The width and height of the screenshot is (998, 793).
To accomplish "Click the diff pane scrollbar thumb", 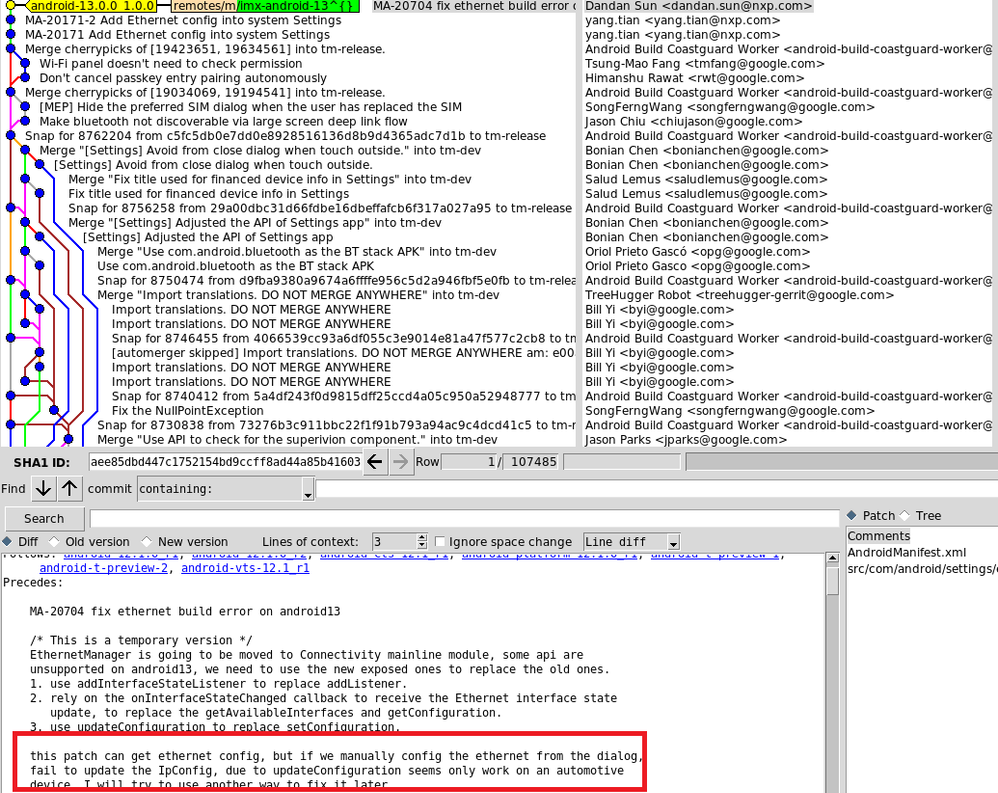I will 832,580.
